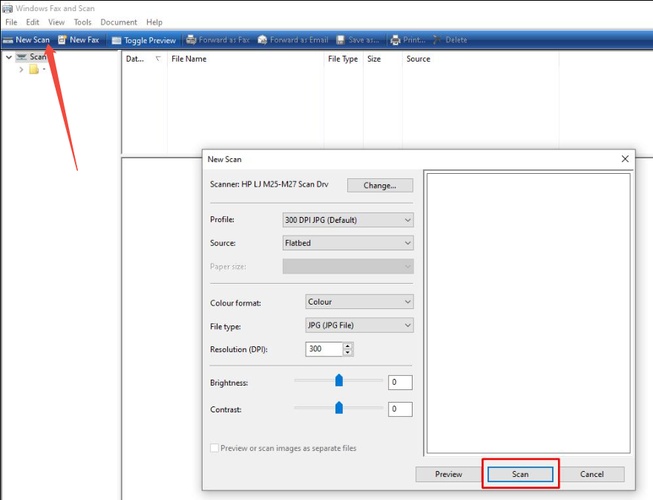Sort by the Date column header
Screen dimensions: 653x500
pos(144,59)
